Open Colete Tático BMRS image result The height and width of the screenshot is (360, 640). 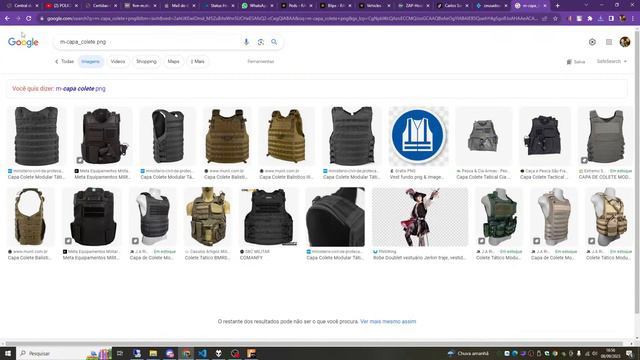(208, 217)
